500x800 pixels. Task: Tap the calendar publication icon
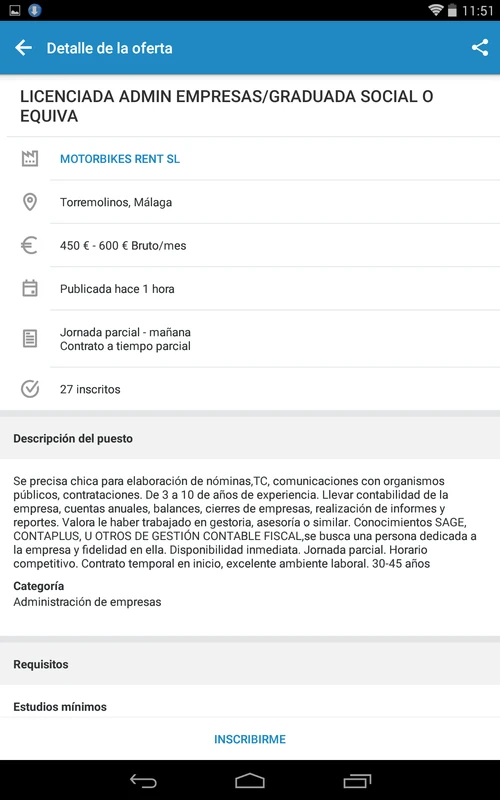pos(30,288)
